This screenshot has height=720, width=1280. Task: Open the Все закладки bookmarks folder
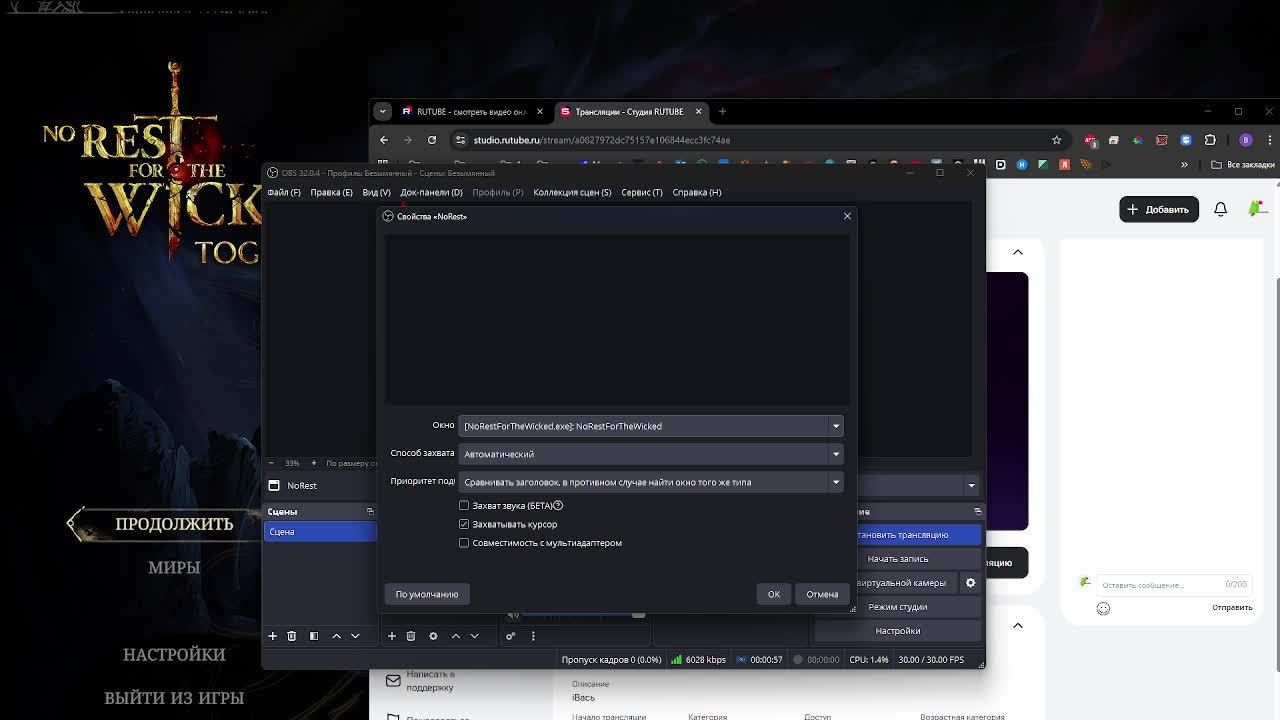[1243, 165]
